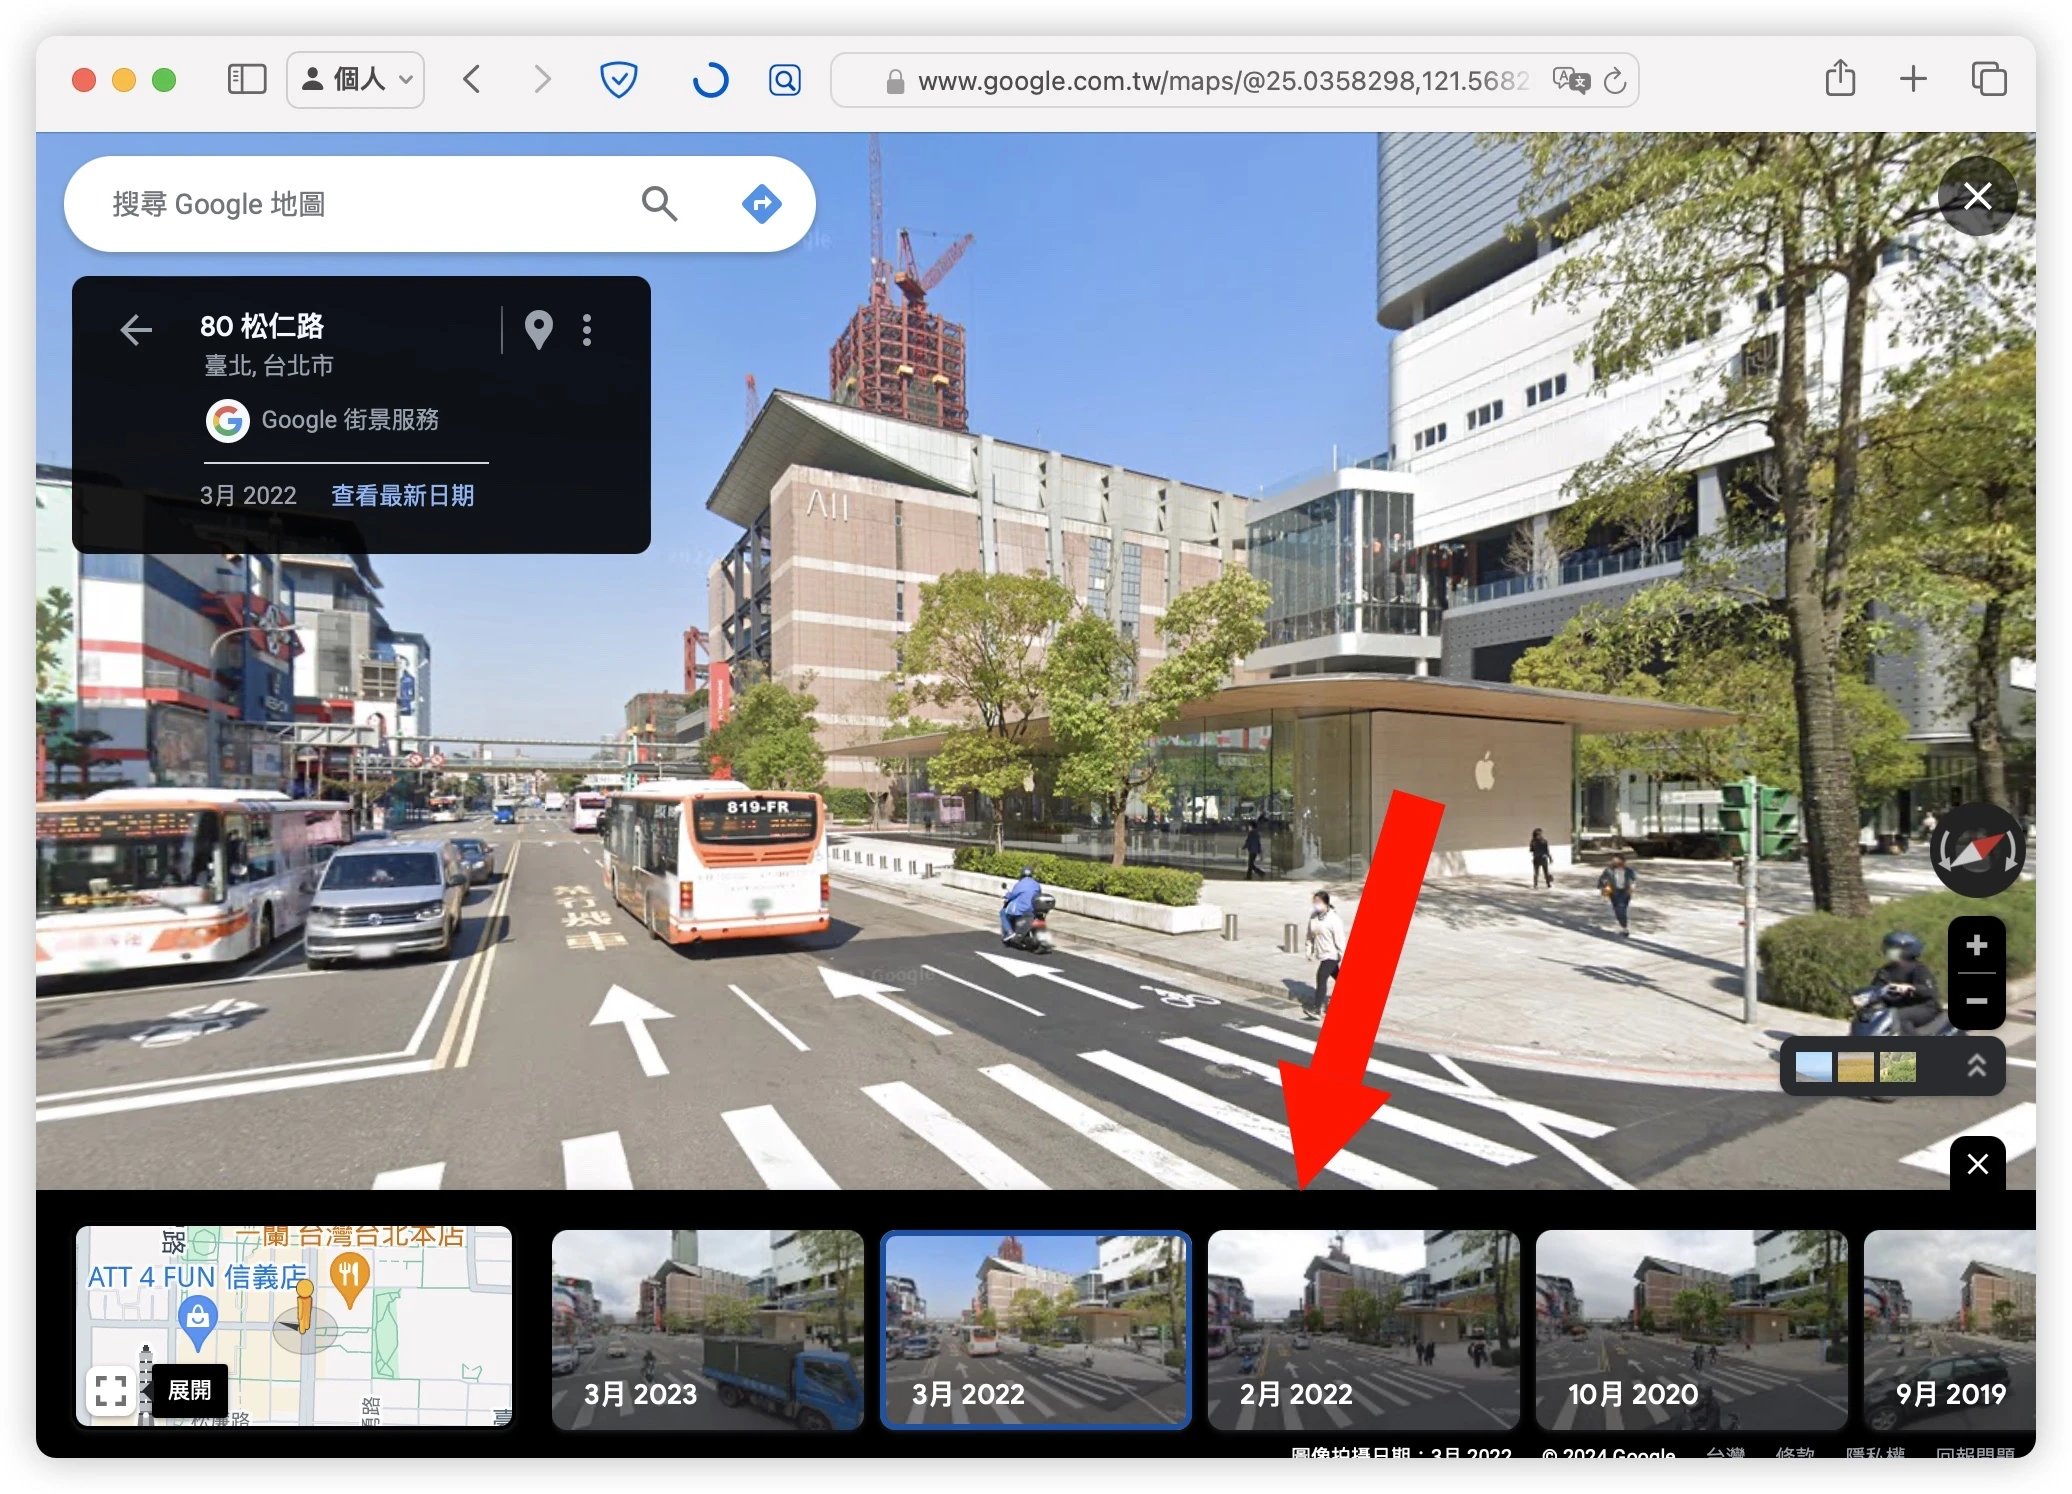Expand the imagery layer thumbnails strip
The width and height of the screenshot is (2072, 1494).
[1977, 1066]
